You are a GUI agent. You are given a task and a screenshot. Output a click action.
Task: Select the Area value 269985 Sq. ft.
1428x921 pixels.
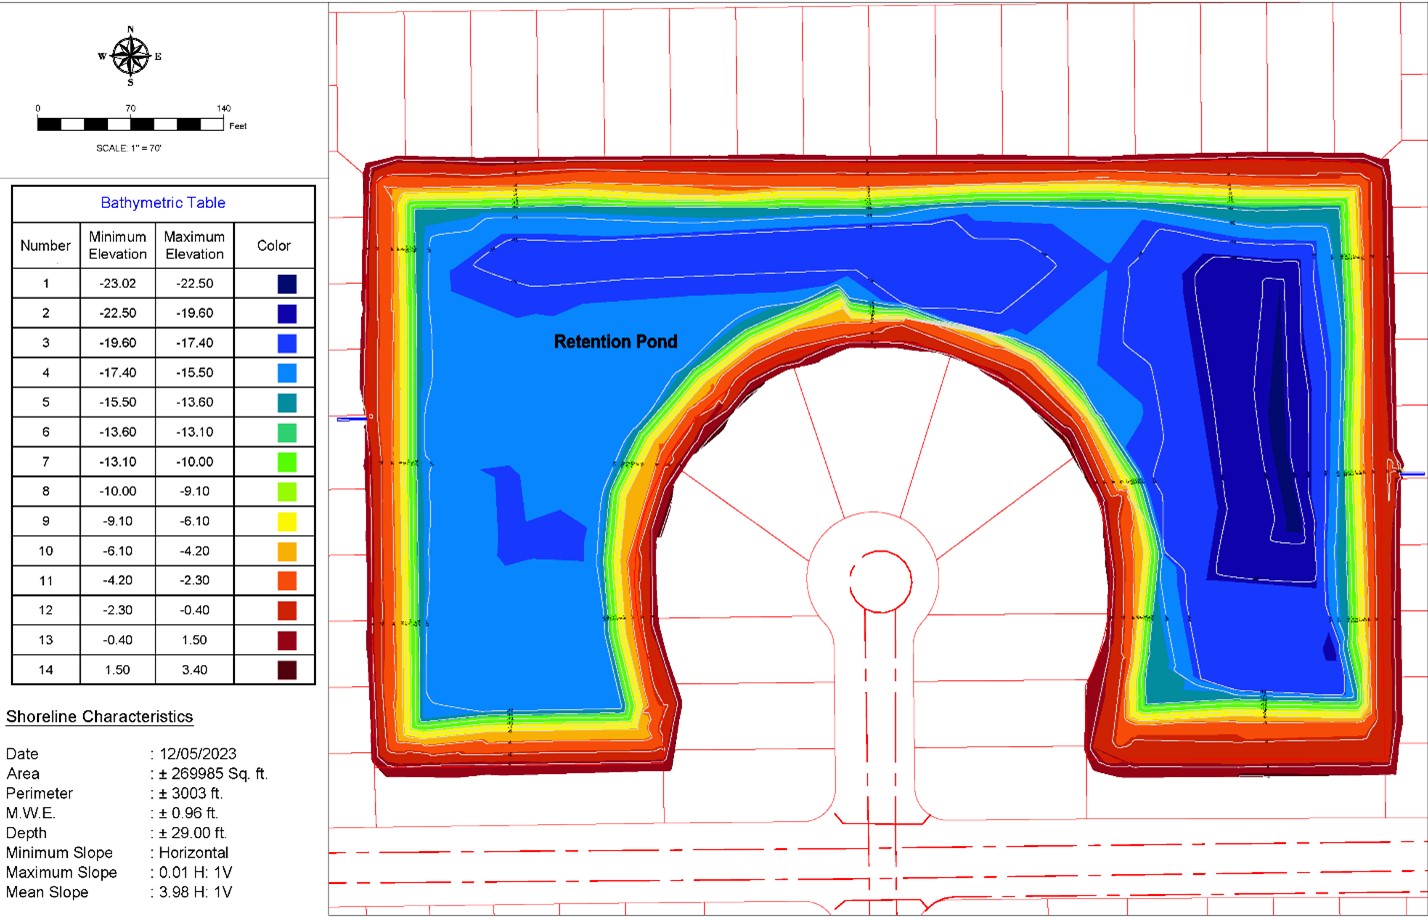[212, 773]
